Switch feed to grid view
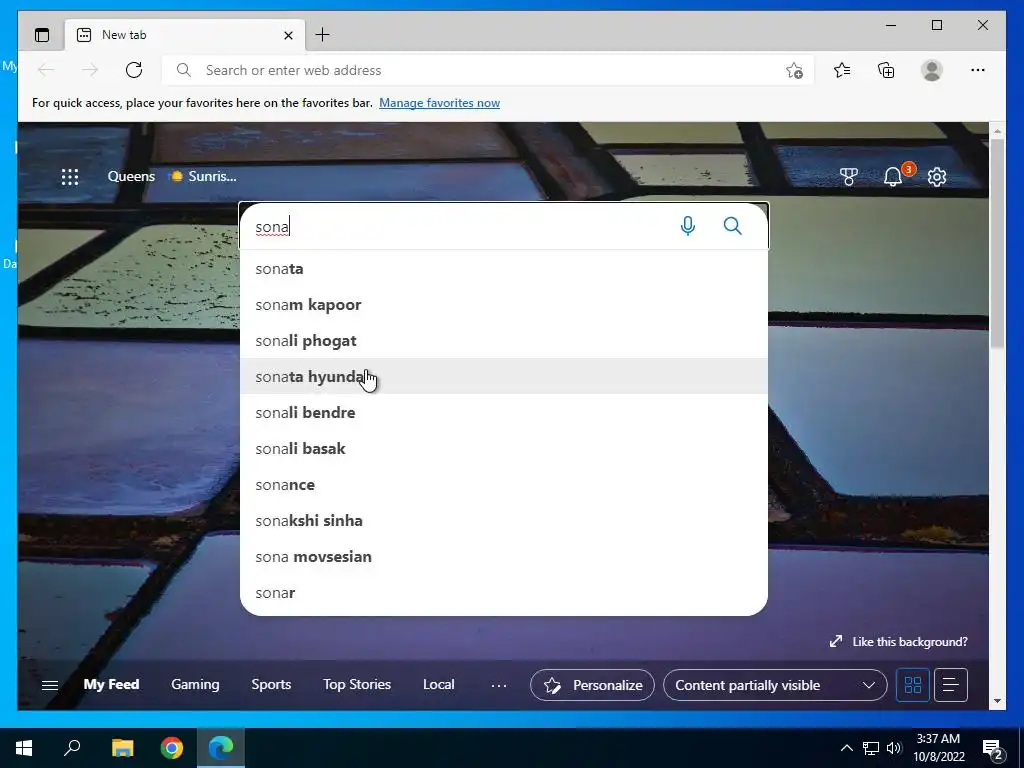 click(912, 685)
